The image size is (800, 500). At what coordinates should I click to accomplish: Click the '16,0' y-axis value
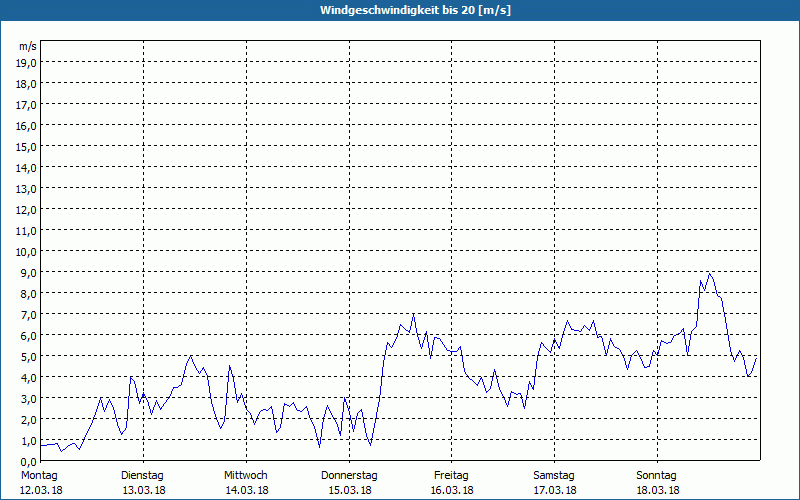coord(27,126)
